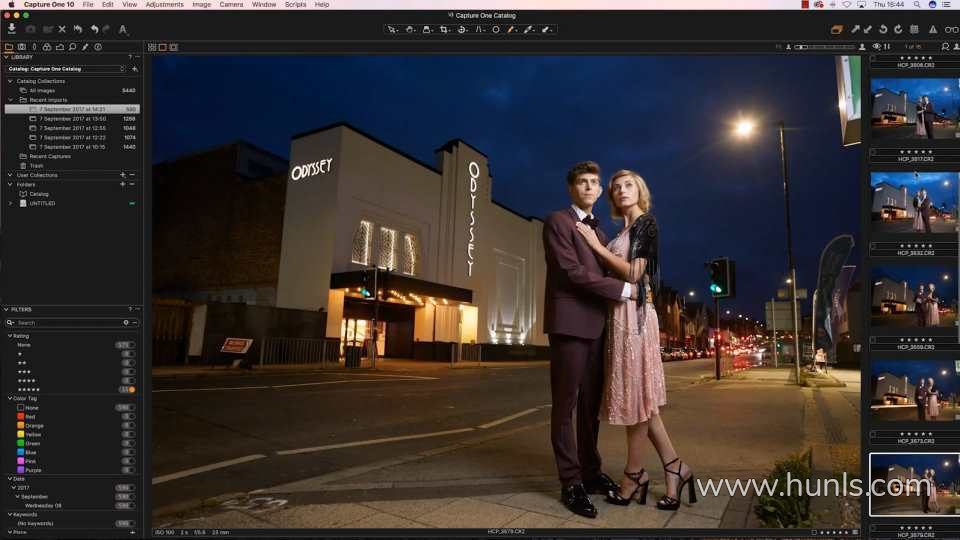Click the Orange color tag swatch

pos(21,426)
